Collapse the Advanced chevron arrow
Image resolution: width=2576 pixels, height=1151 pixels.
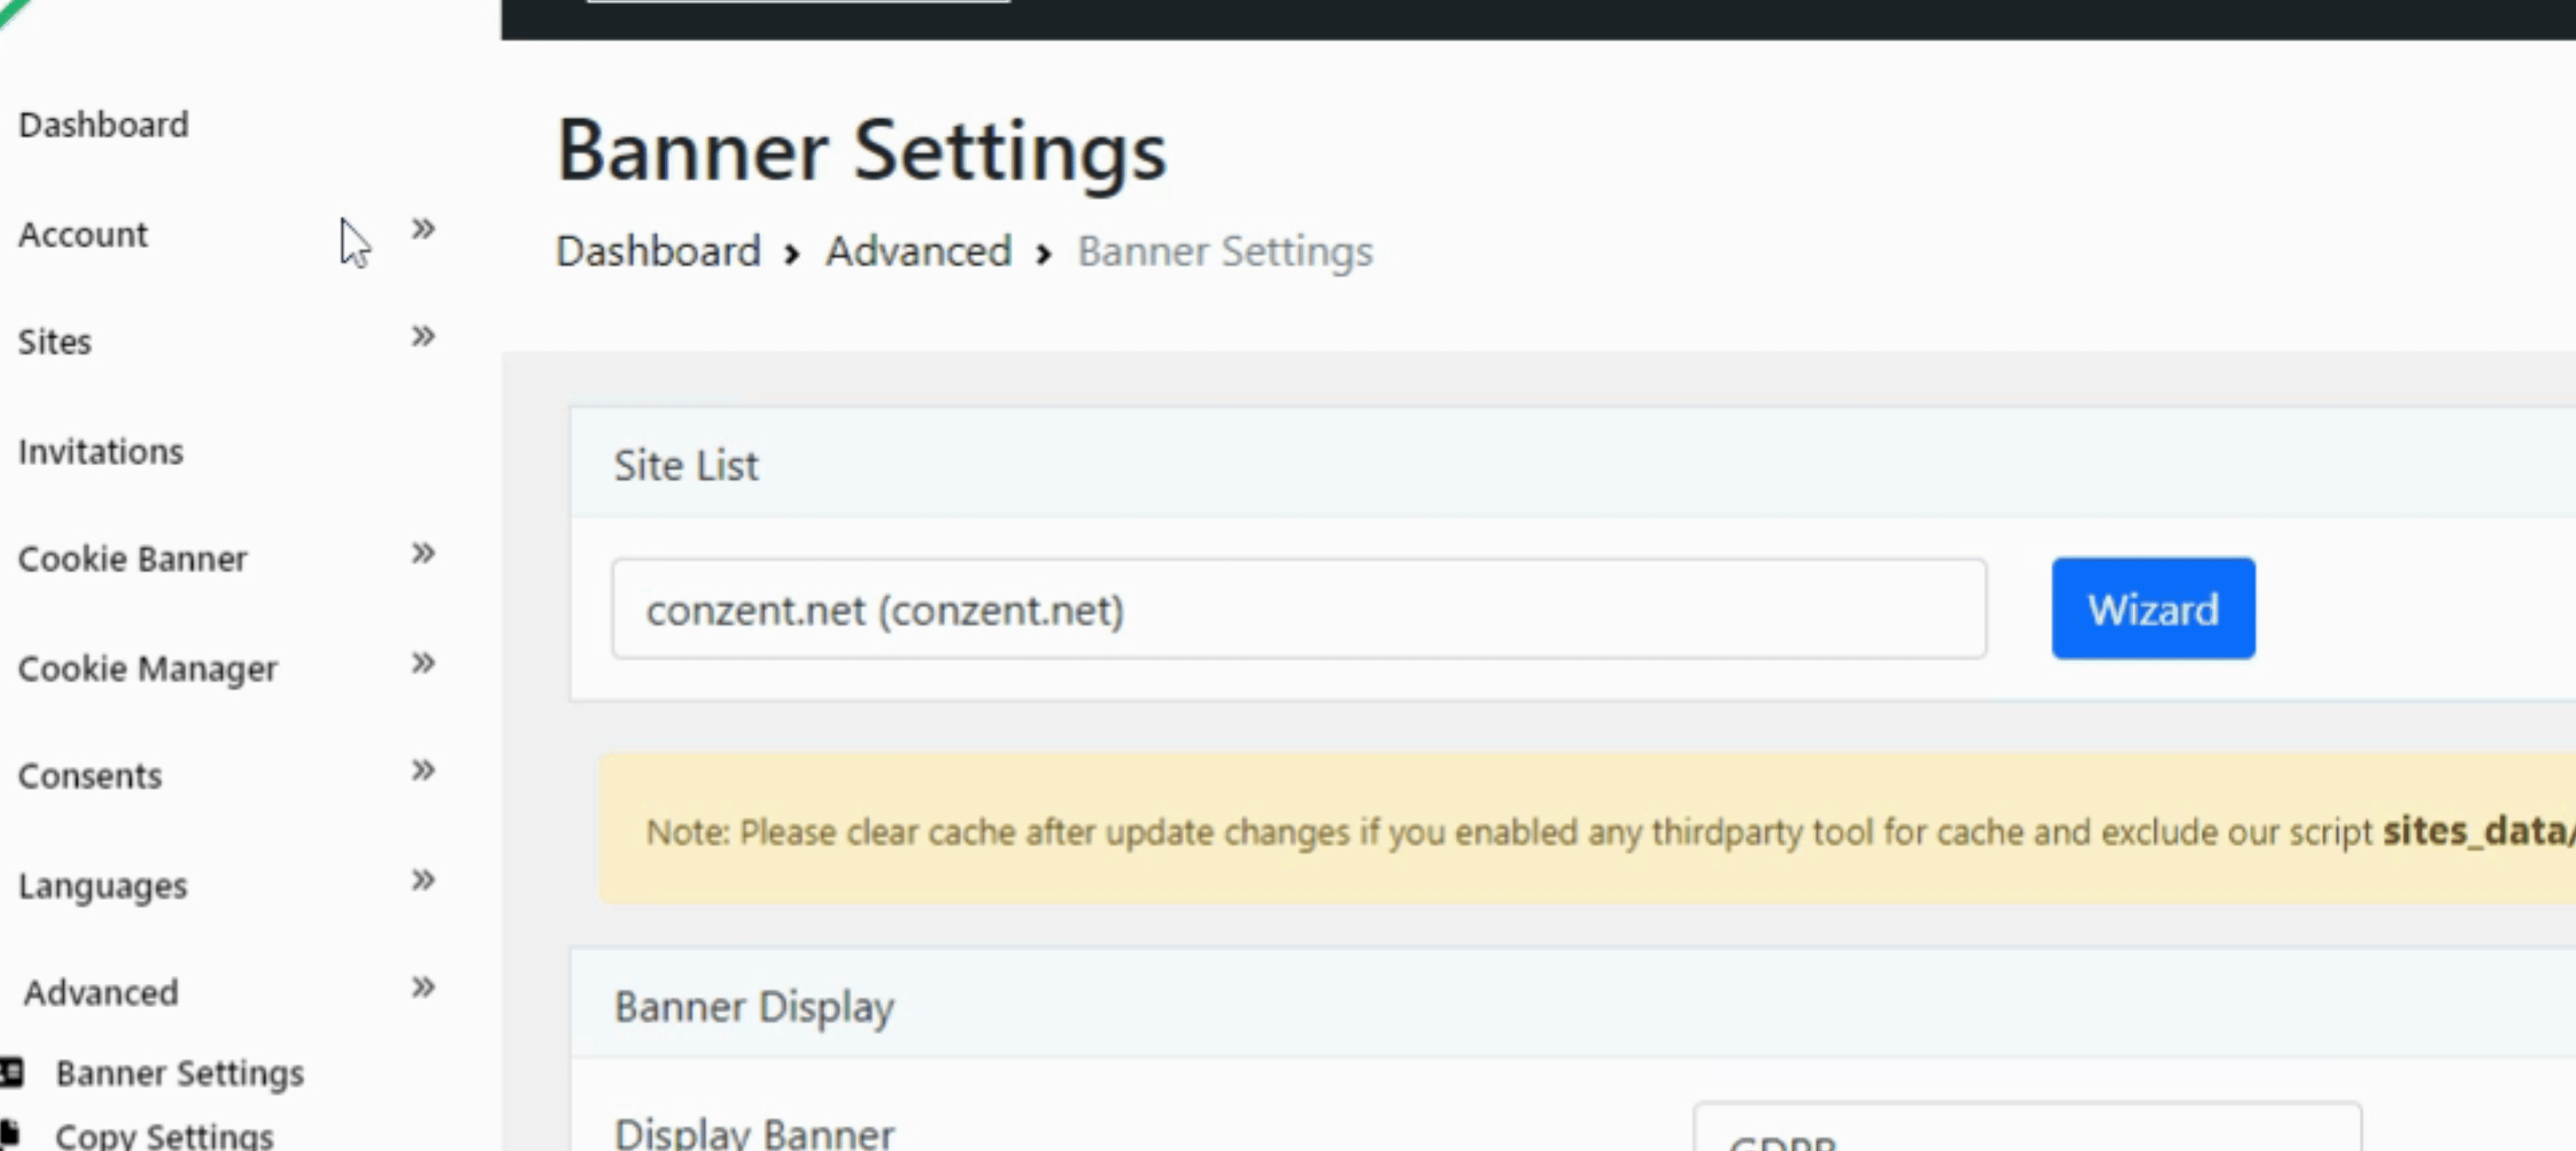pos(423,987)
